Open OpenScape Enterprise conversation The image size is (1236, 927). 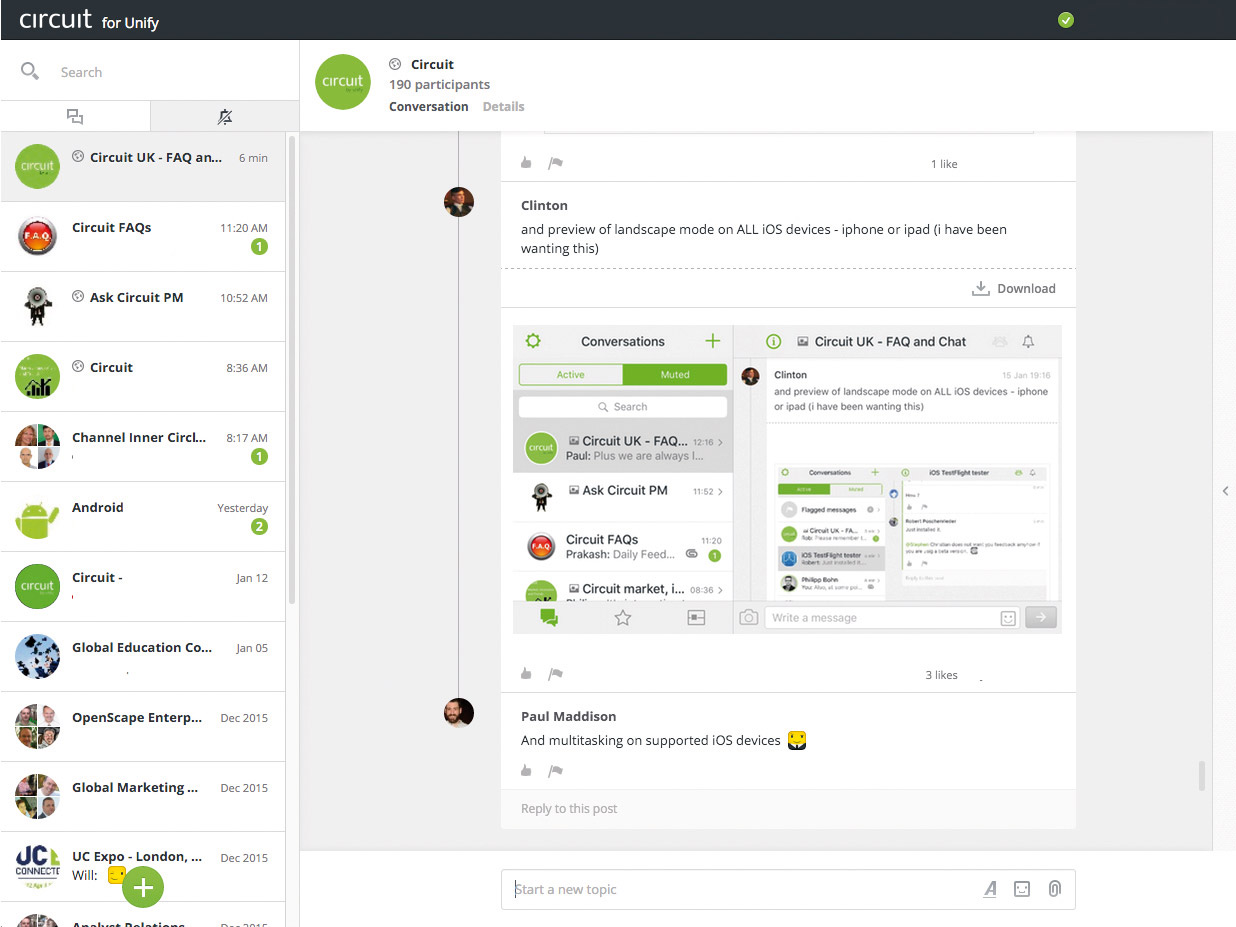143,726
